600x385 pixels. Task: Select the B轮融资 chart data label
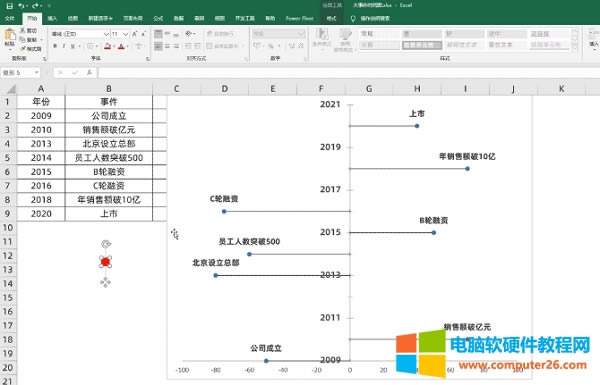[x=434, y=220]
